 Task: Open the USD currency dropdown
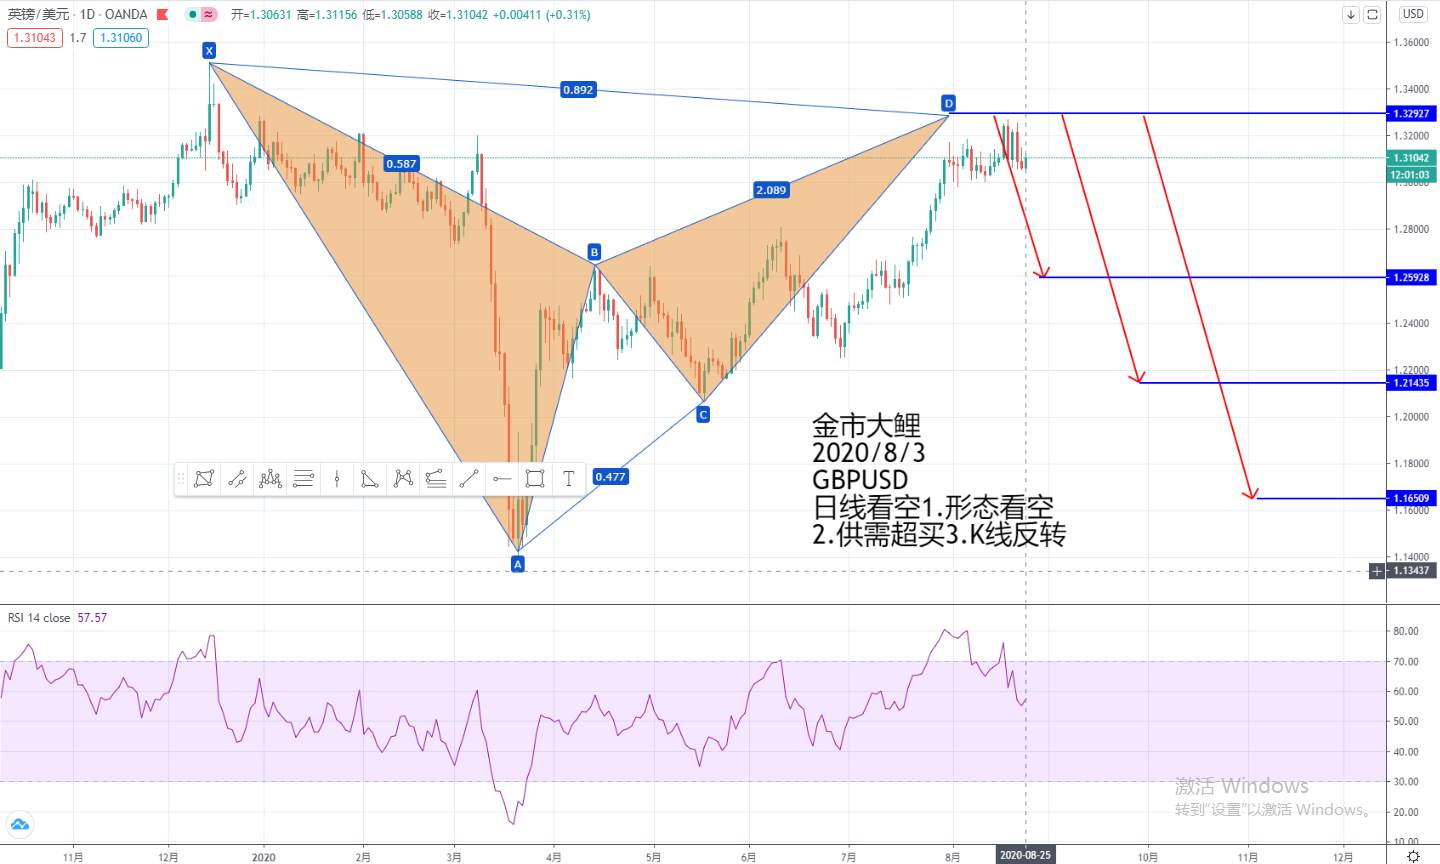[1413, 14]
